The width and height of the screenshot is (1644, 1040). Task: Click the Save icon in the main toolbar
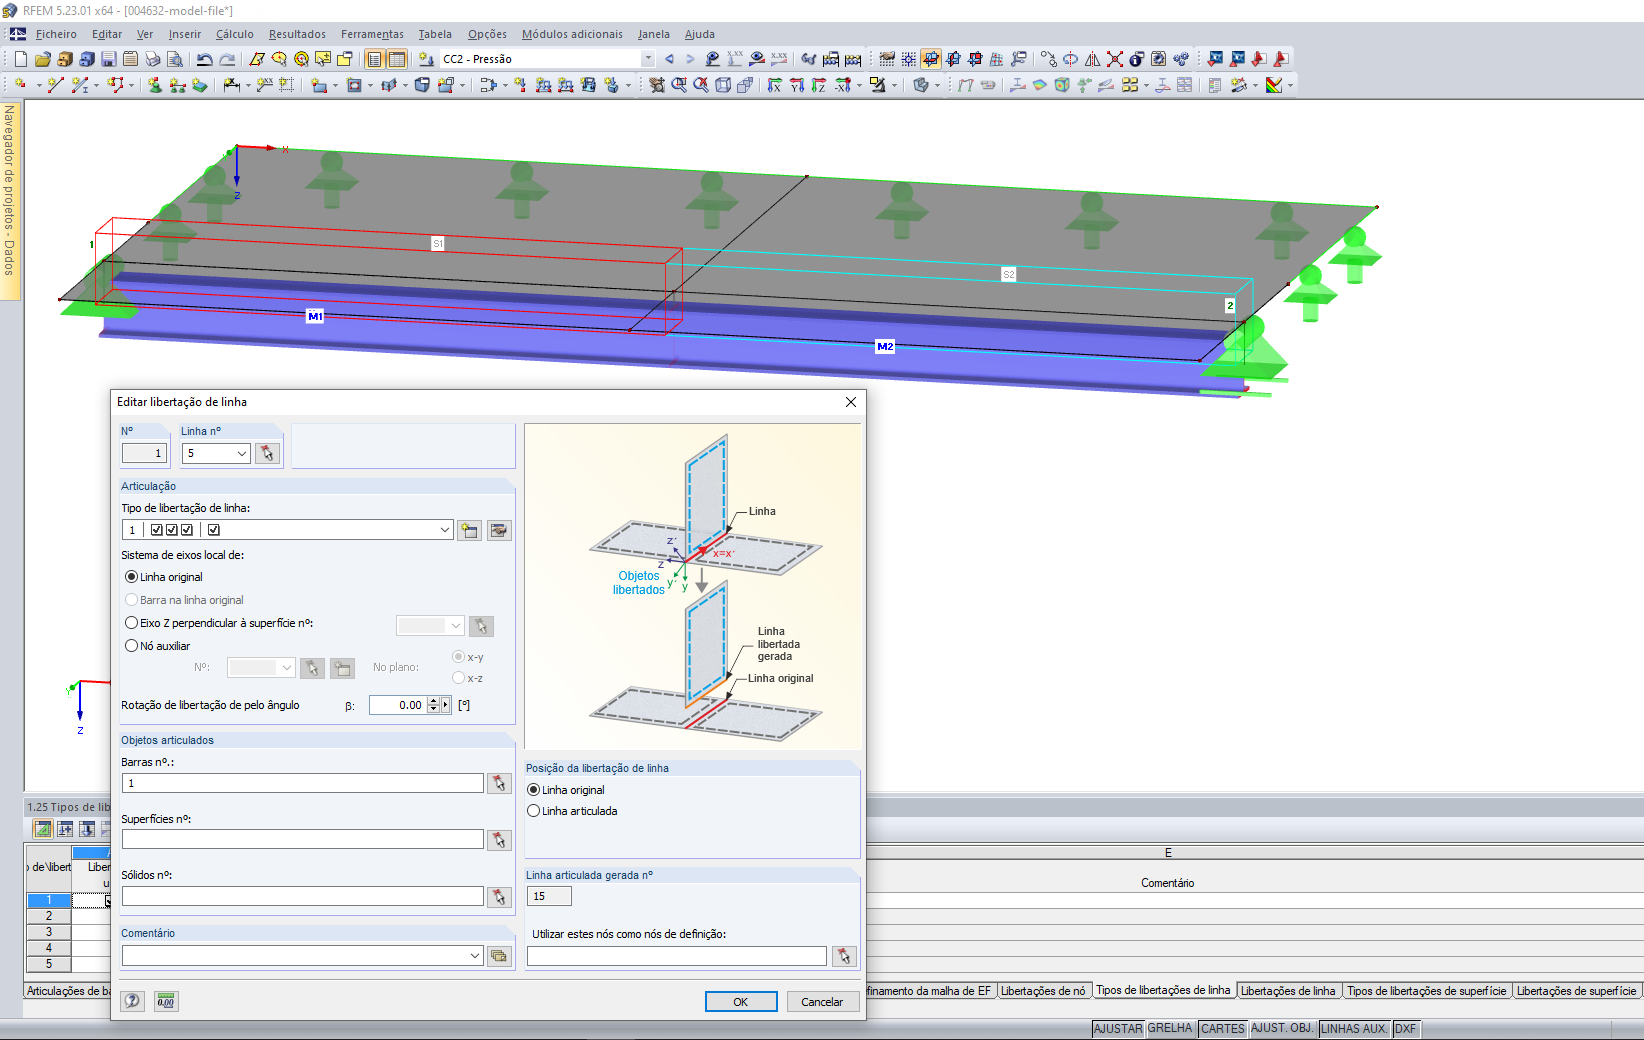[108, 59]
